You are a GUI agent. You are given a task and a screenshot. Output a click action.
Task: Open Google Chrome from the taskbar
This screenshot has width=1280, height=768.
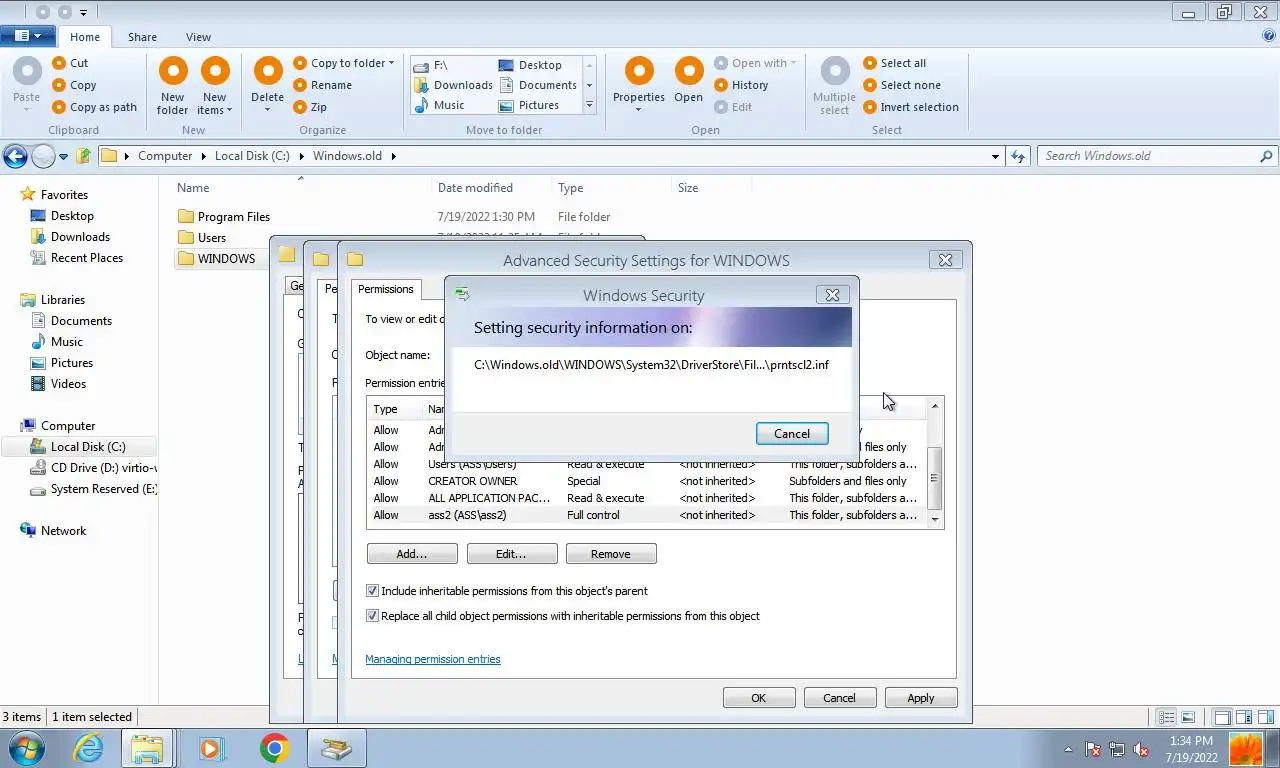(274, 748)
